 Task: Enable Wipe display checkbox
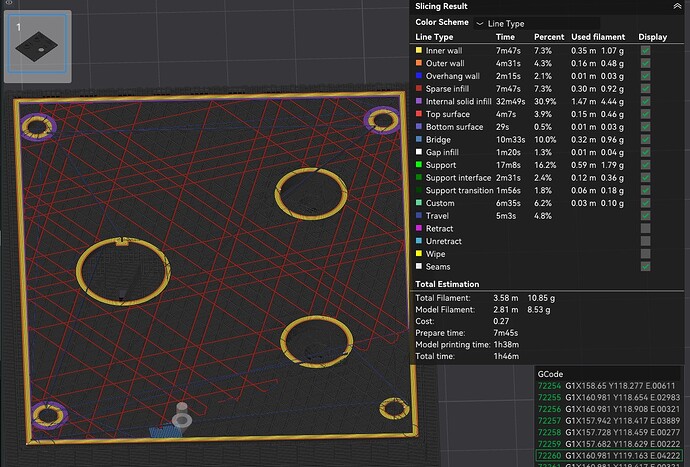coord(645,254)
